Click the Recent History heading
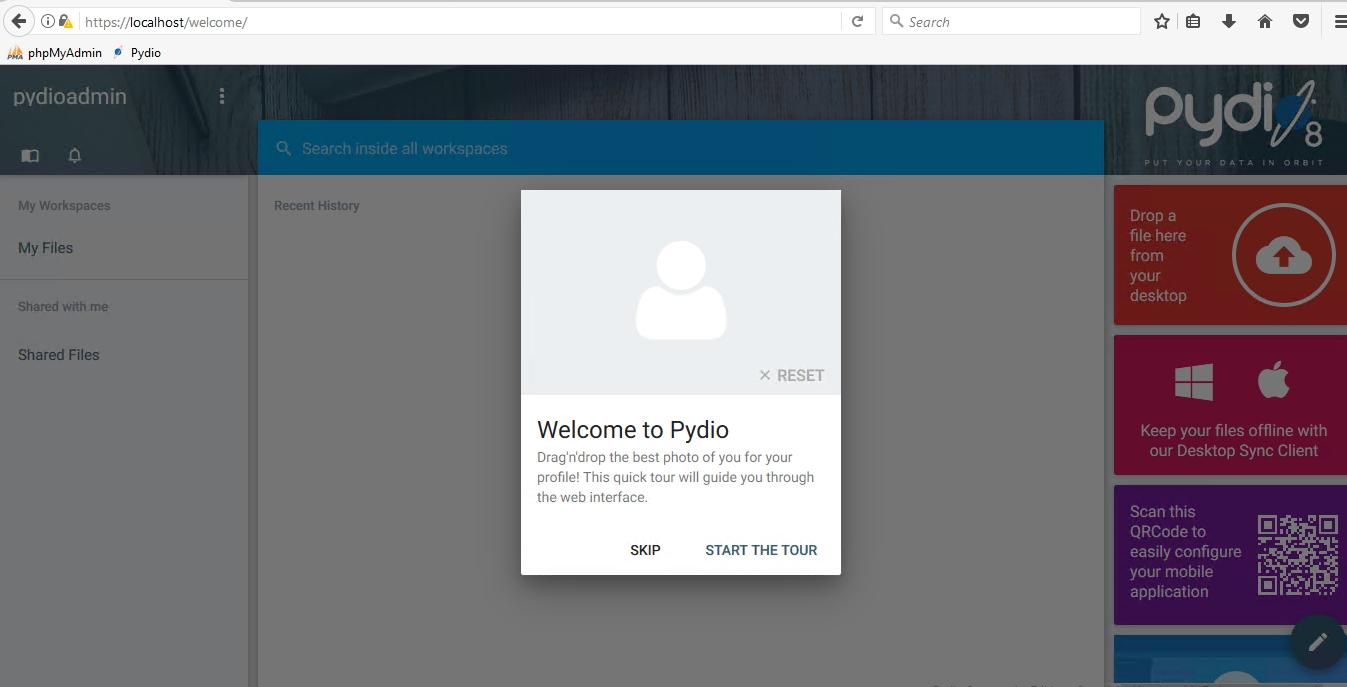Image resolution: width=1347 pixels, height=687 pixels. click(x=317, y=206)
